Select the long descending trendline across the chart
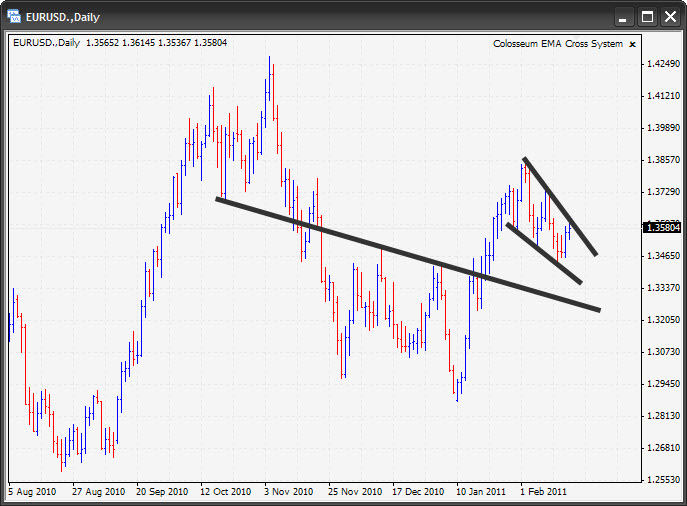 click(408, 255)
